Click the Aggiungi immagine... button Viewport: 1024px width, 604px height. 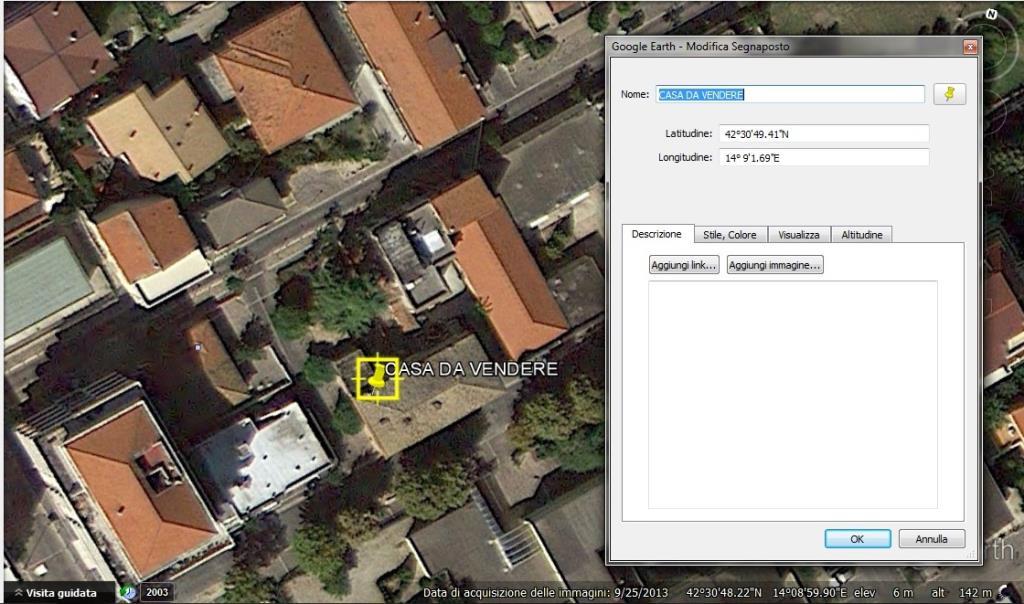click(x=775, y=264)
